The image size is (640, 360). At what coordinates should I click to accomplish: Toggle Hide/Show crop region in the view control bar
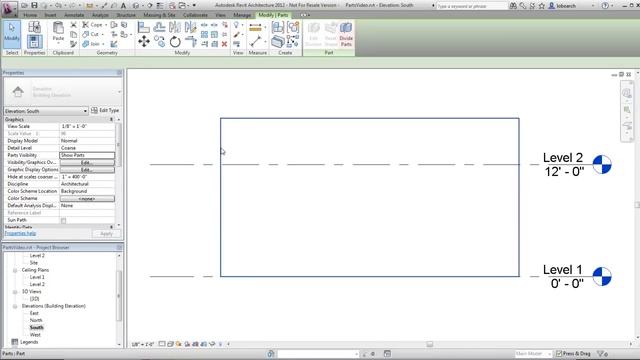pyautogui.click(x=204, y=344)
